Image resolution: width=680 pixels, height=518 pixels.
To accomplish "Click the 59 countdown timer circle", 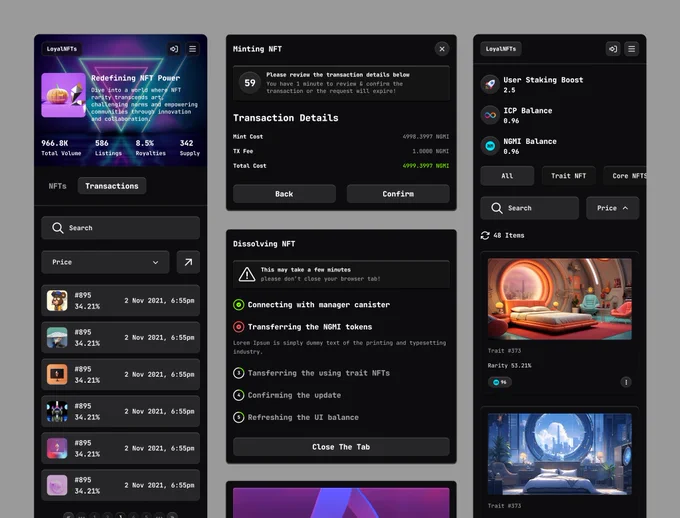I will point(250,83).
